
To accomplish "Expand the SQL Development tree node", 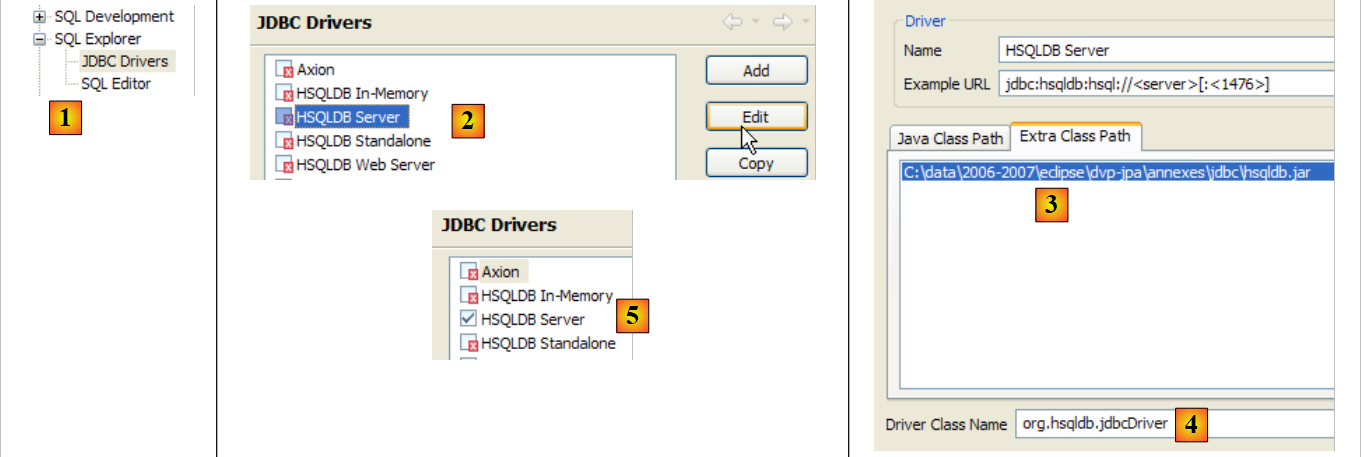I will click(x=40, y=17).
